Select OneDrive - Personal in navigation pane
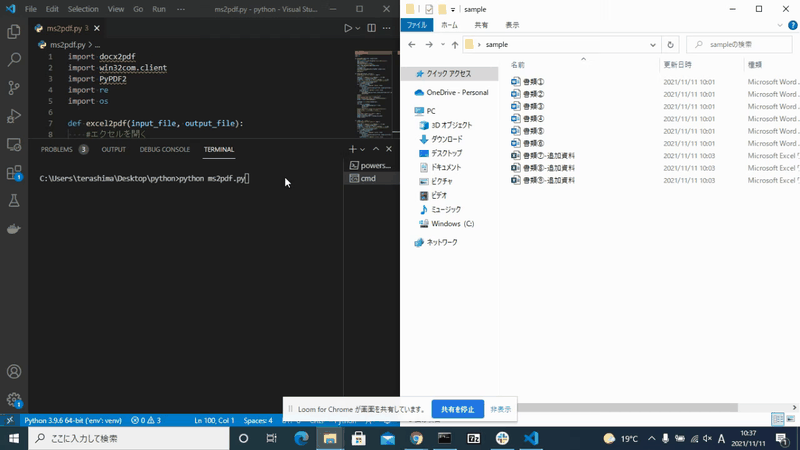Screen dimensions: 800x450 [x=451, y=92]
